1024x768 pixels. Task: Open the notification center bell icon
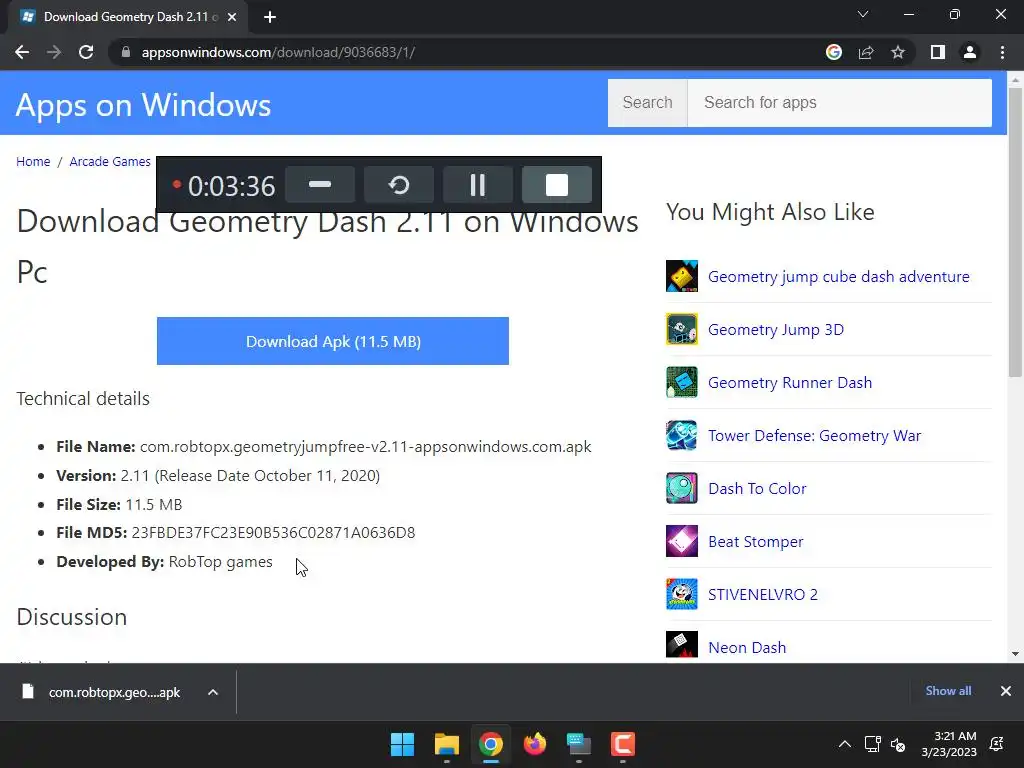(x=997, y=744)
